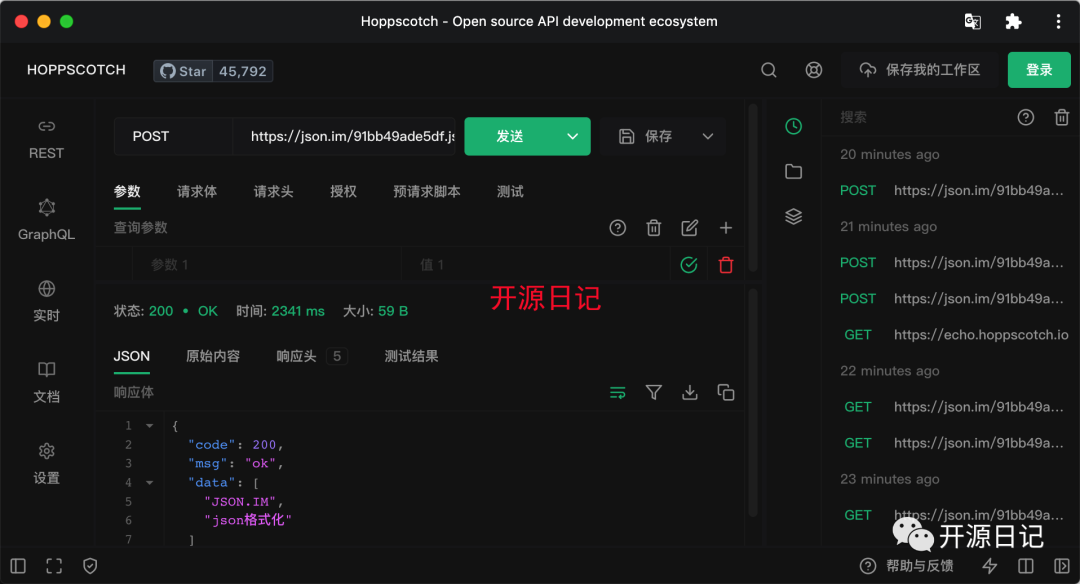Click the green 发送 send button

(x=510, y=136)
